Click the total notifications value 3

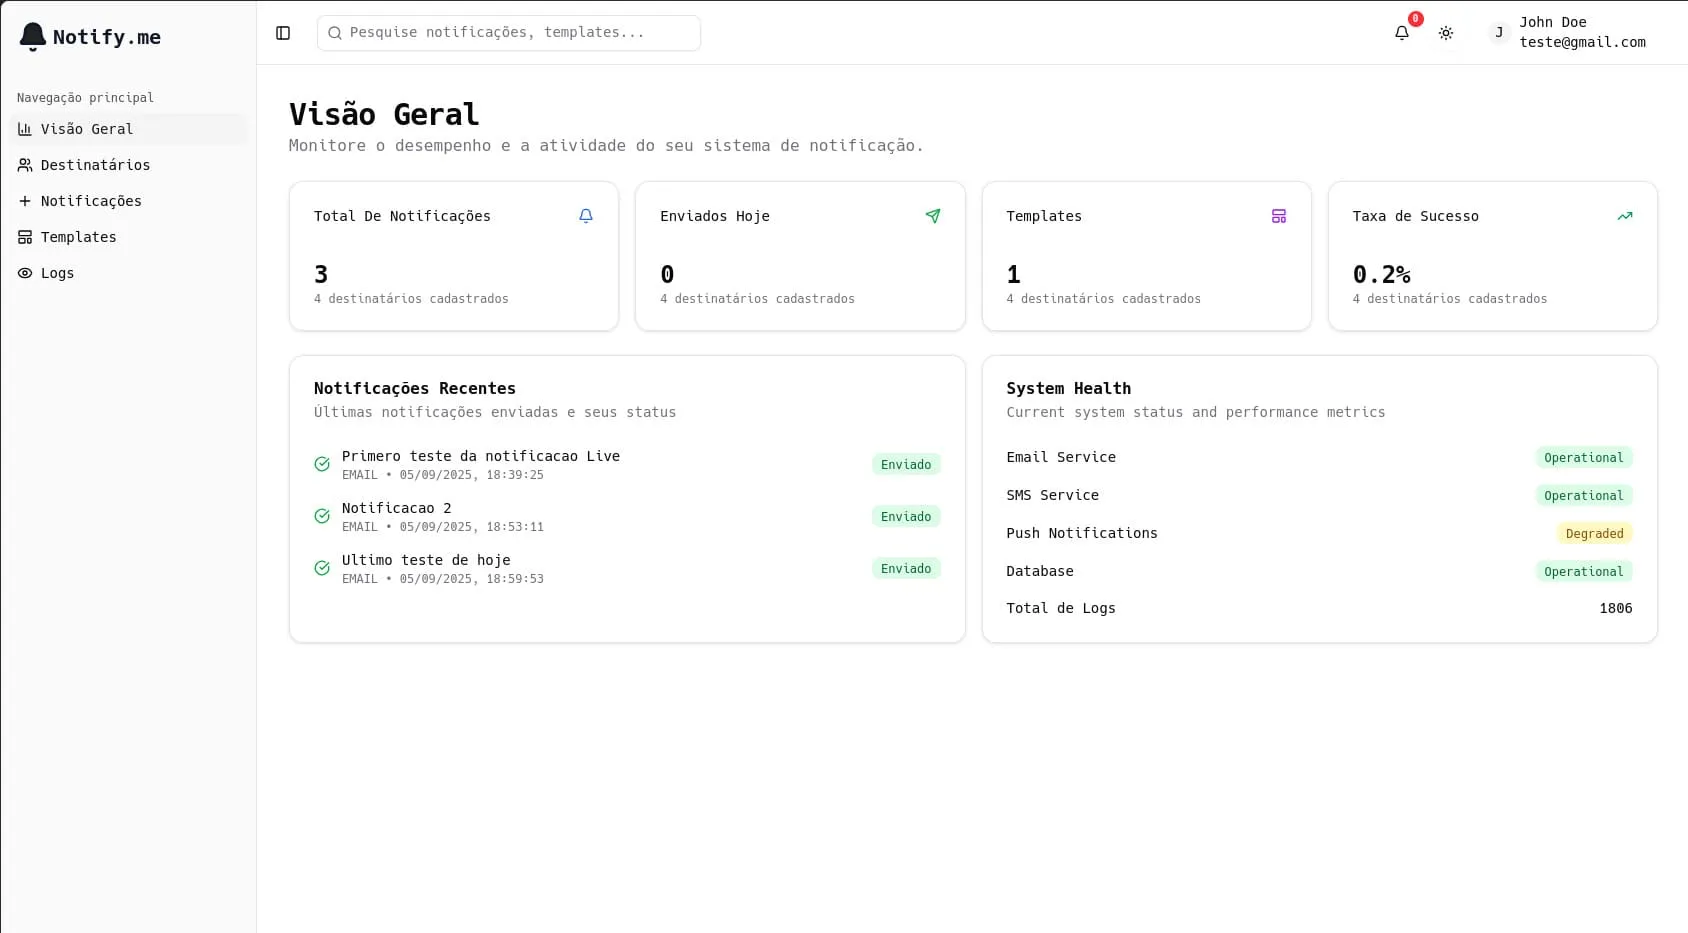[321, 274]
